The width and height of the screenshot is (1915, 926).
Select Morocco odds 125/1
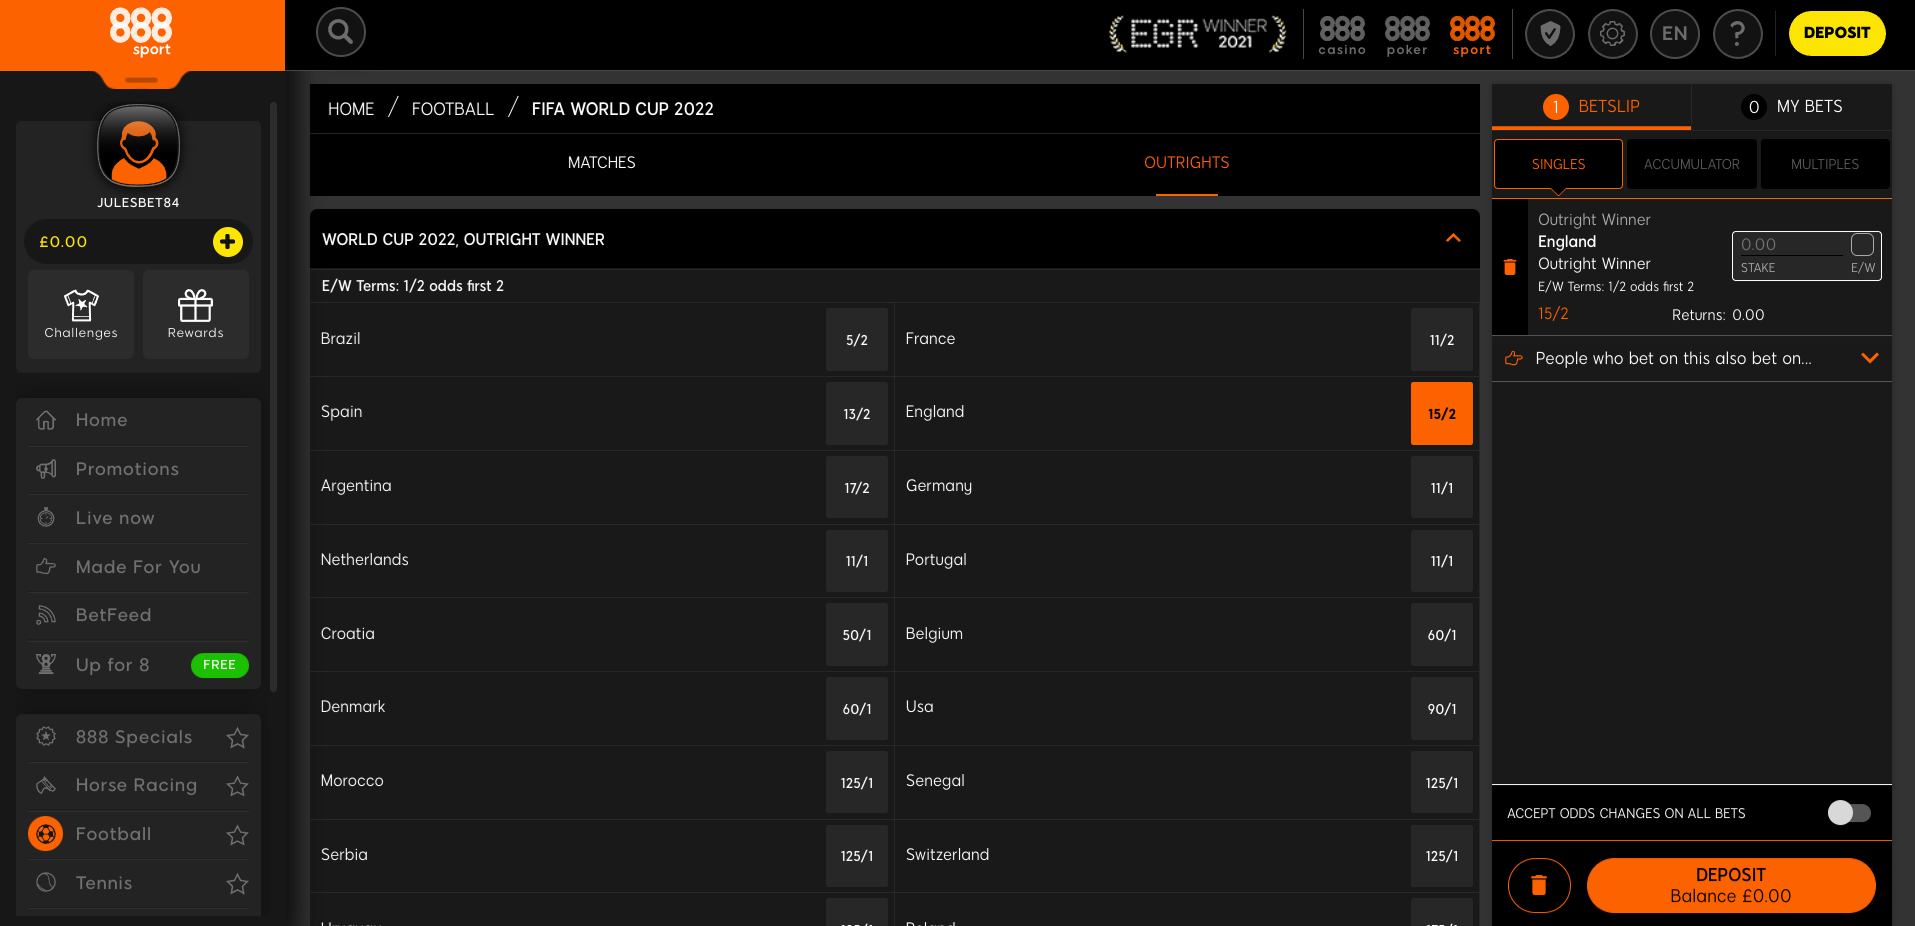[857, 783]
